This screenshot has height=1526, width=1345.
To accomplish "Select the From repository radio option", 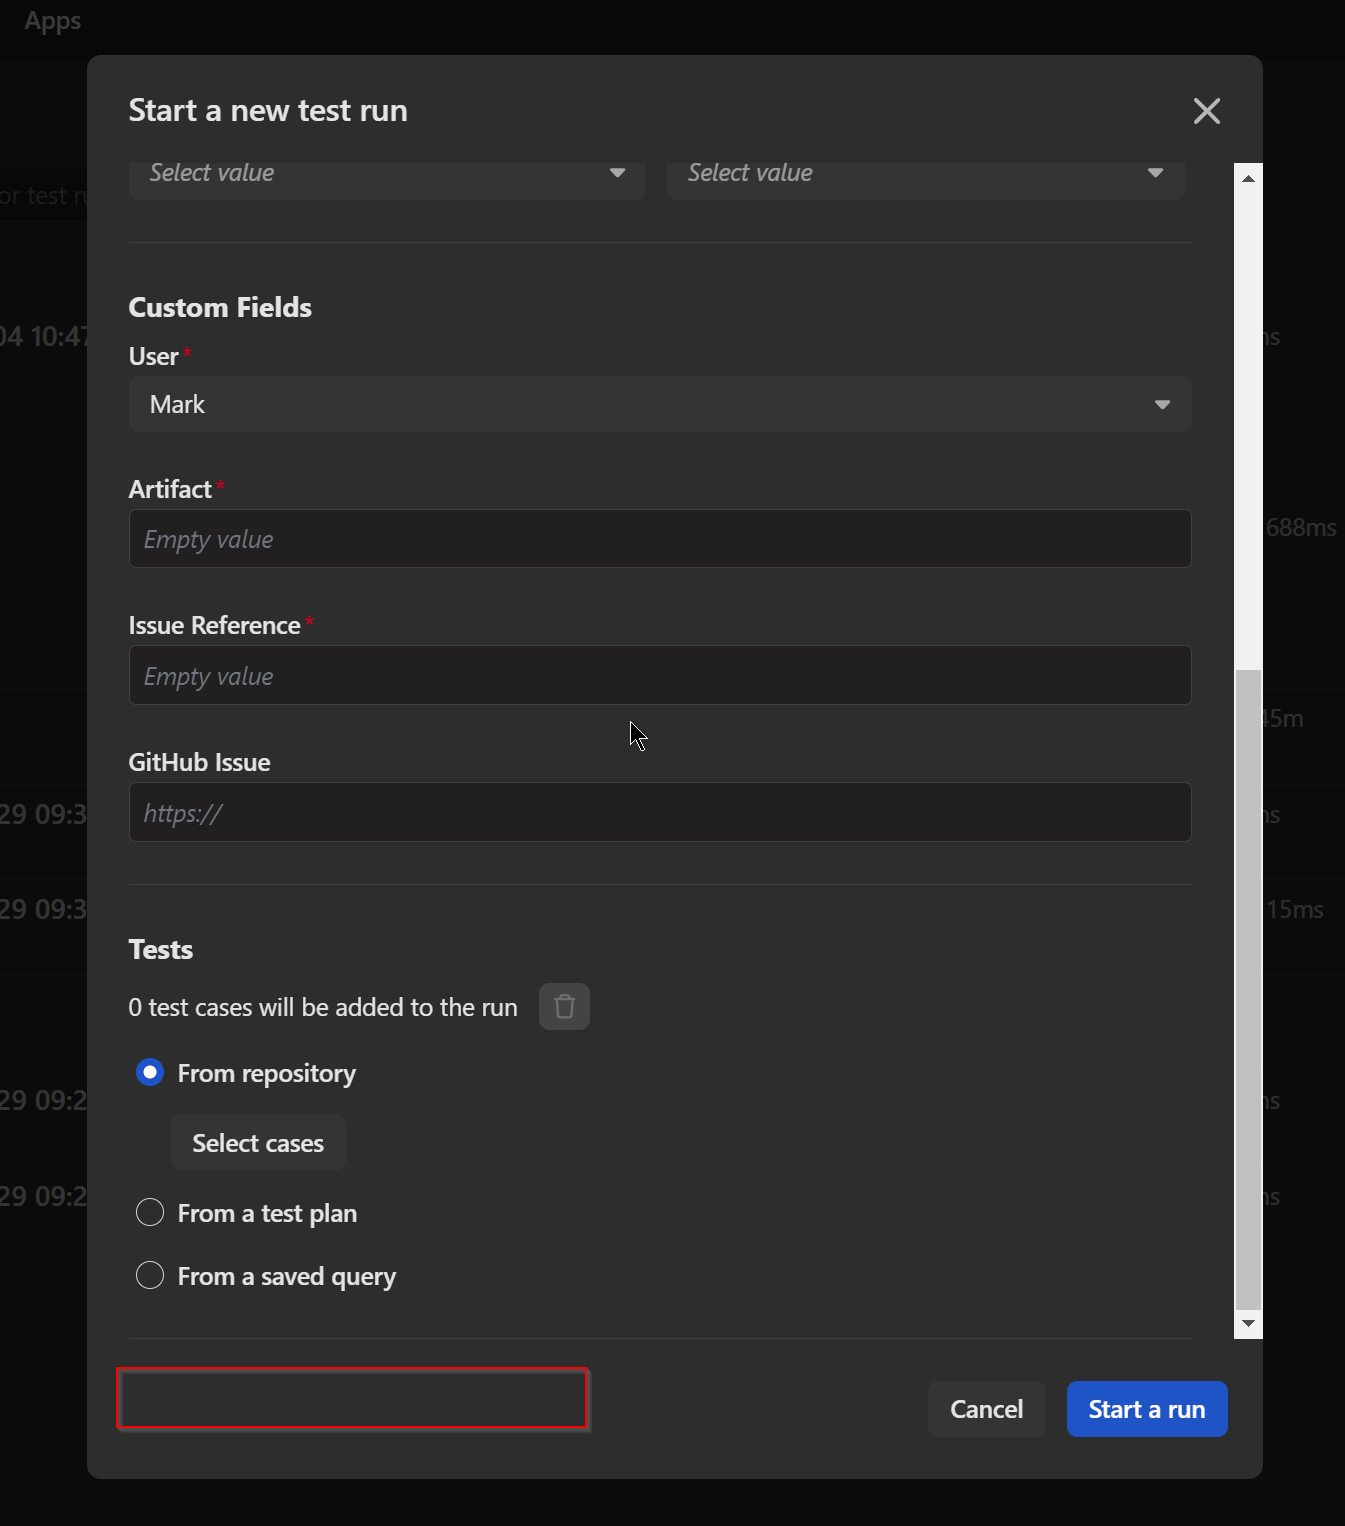I will click(150, 1073).
